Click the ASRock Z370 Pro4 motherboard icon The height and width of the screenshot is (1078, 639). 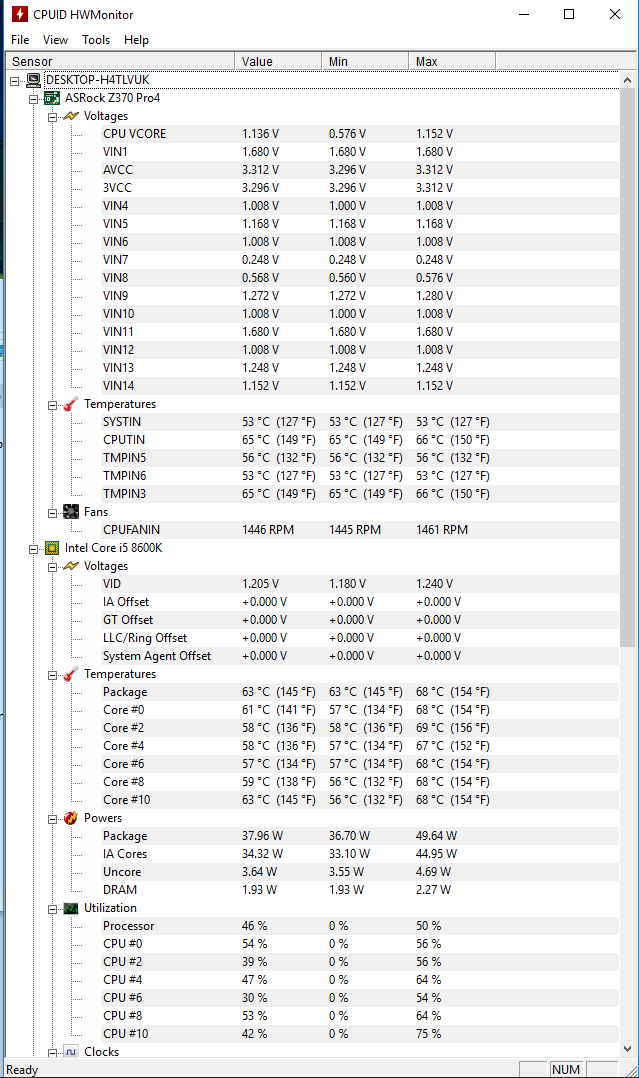[52, 98]
